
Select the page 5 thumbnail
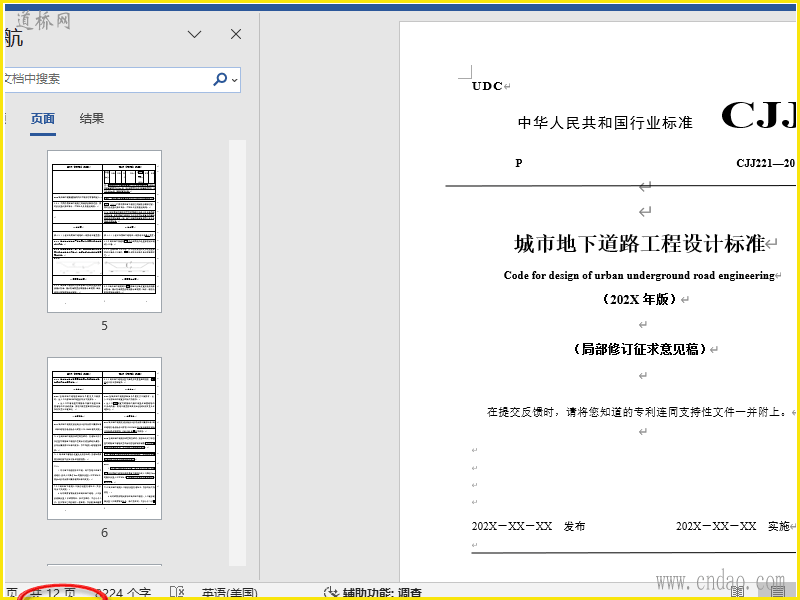(x=105, y=231)
